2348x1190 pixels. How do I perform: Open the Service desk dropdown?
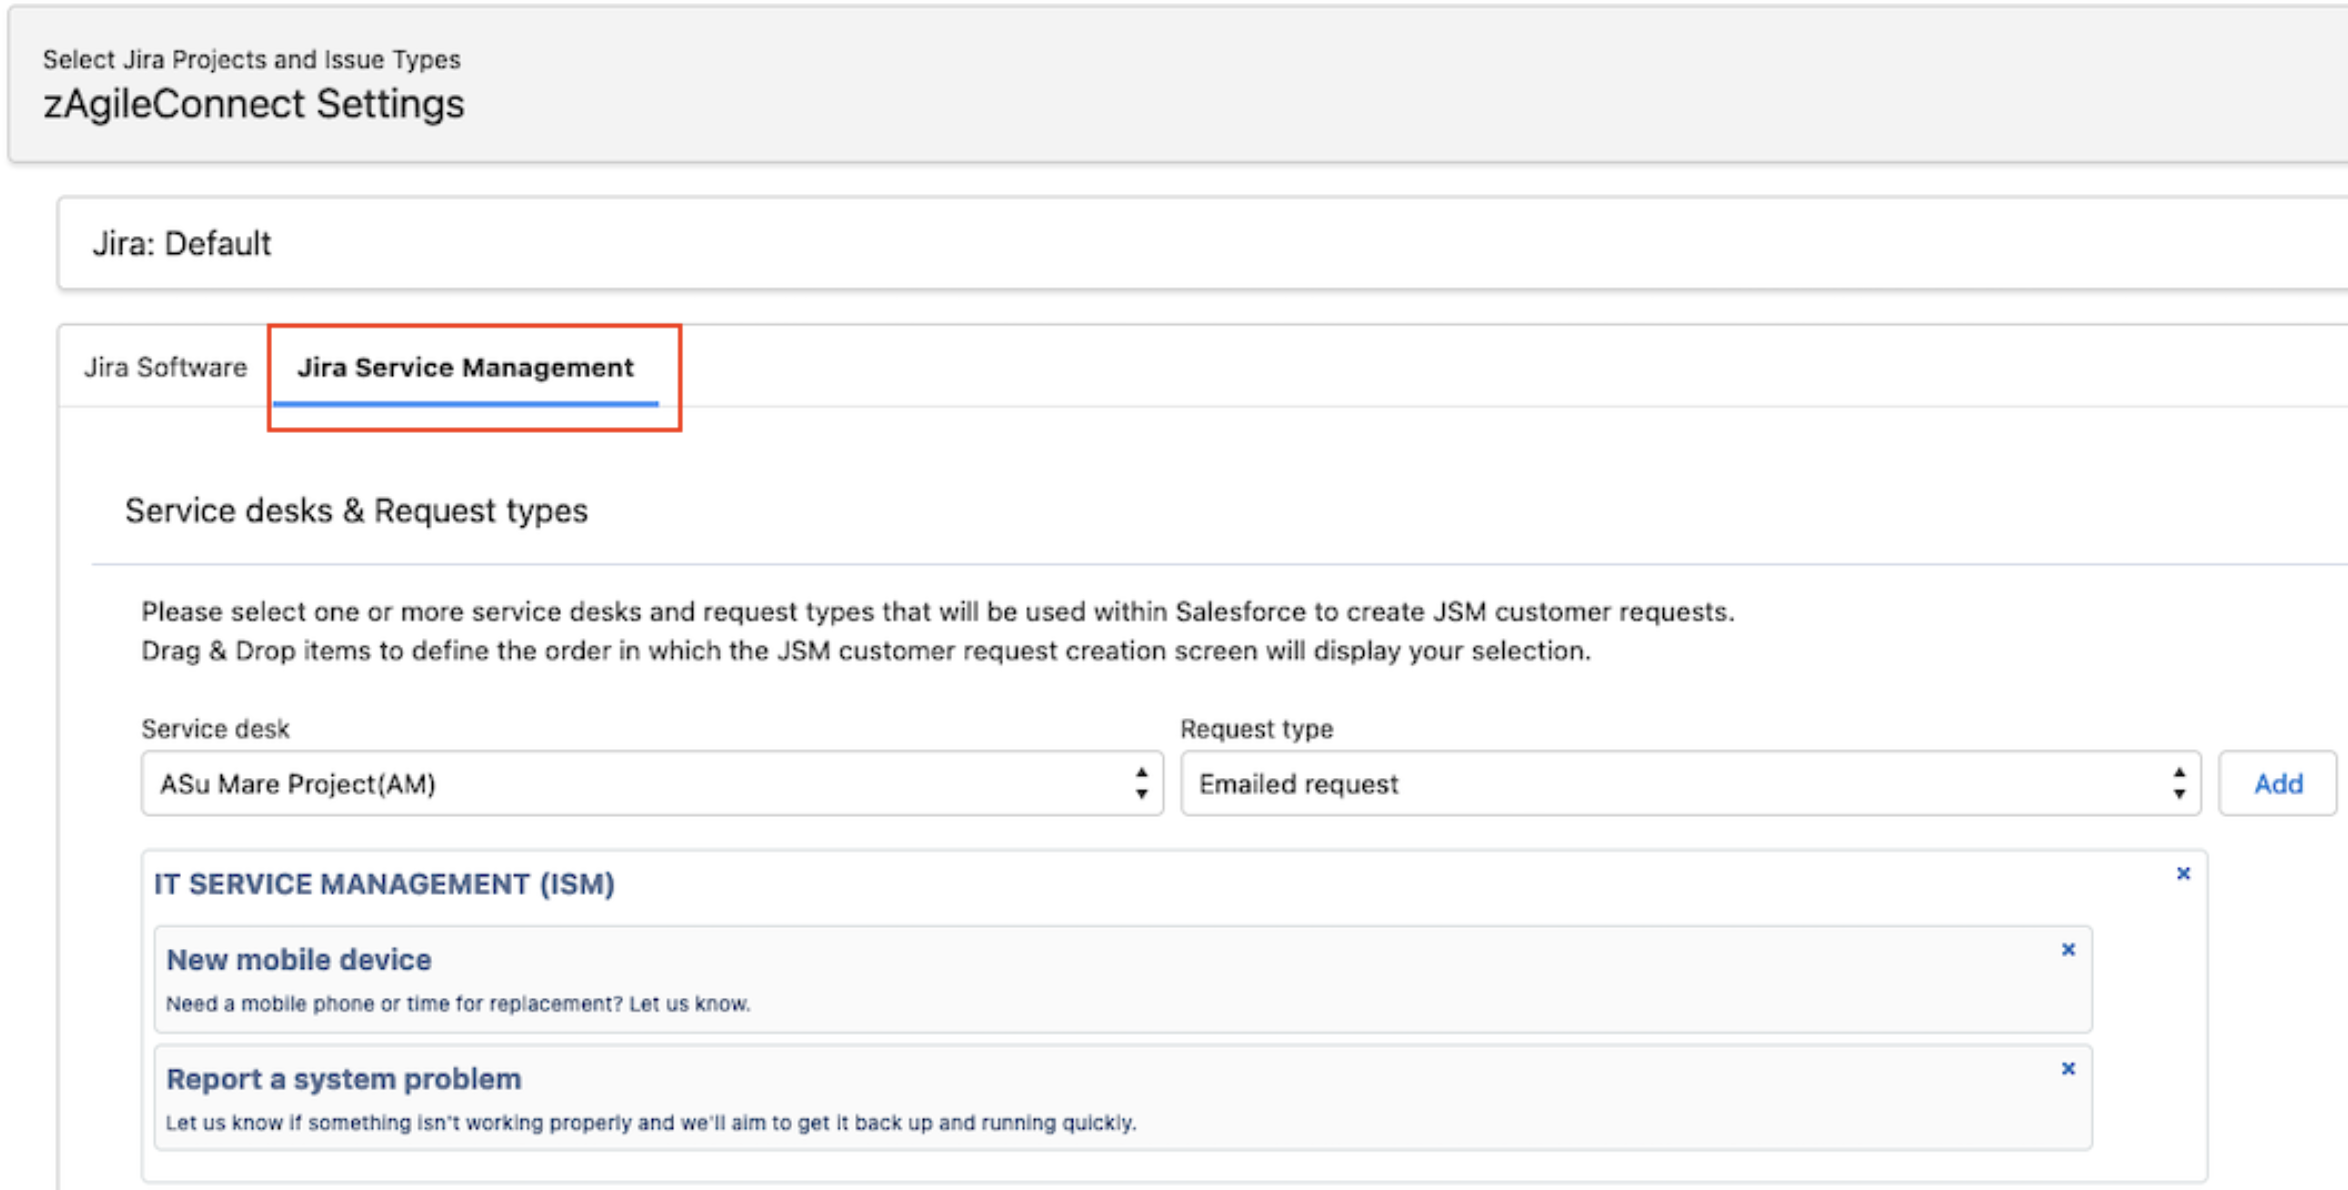[640, 784]
